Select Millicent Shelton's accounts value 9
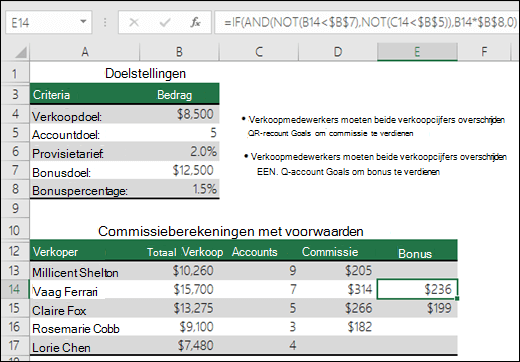 259,271
